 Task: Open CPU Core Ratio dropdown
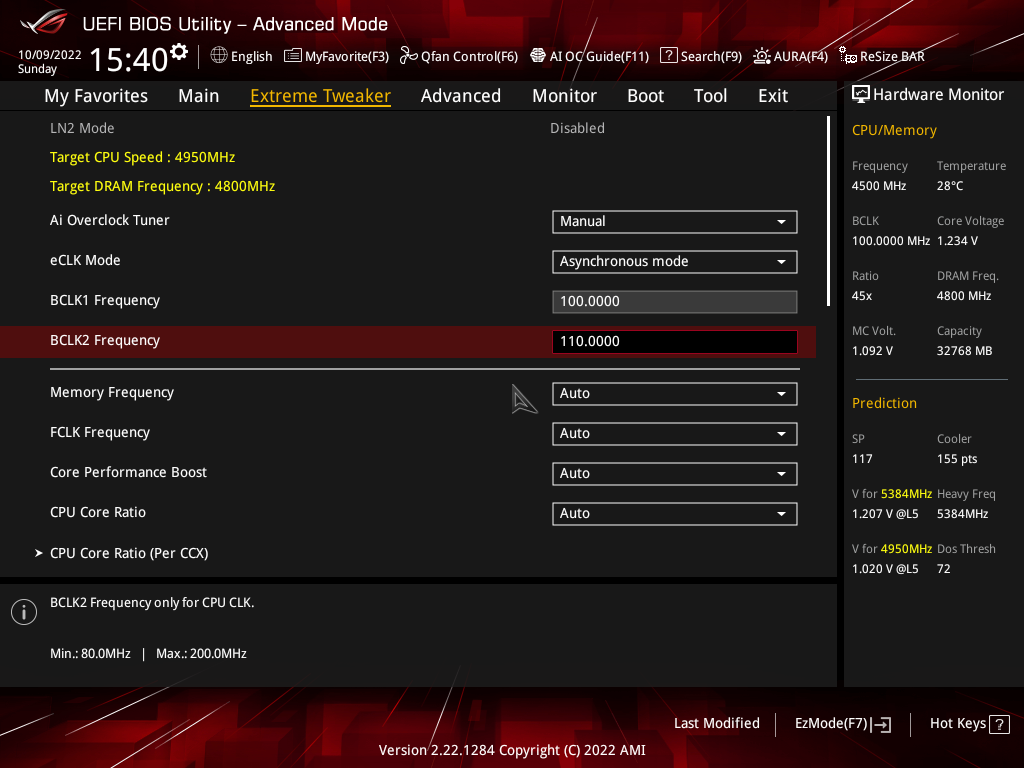(x=675, y=513)
